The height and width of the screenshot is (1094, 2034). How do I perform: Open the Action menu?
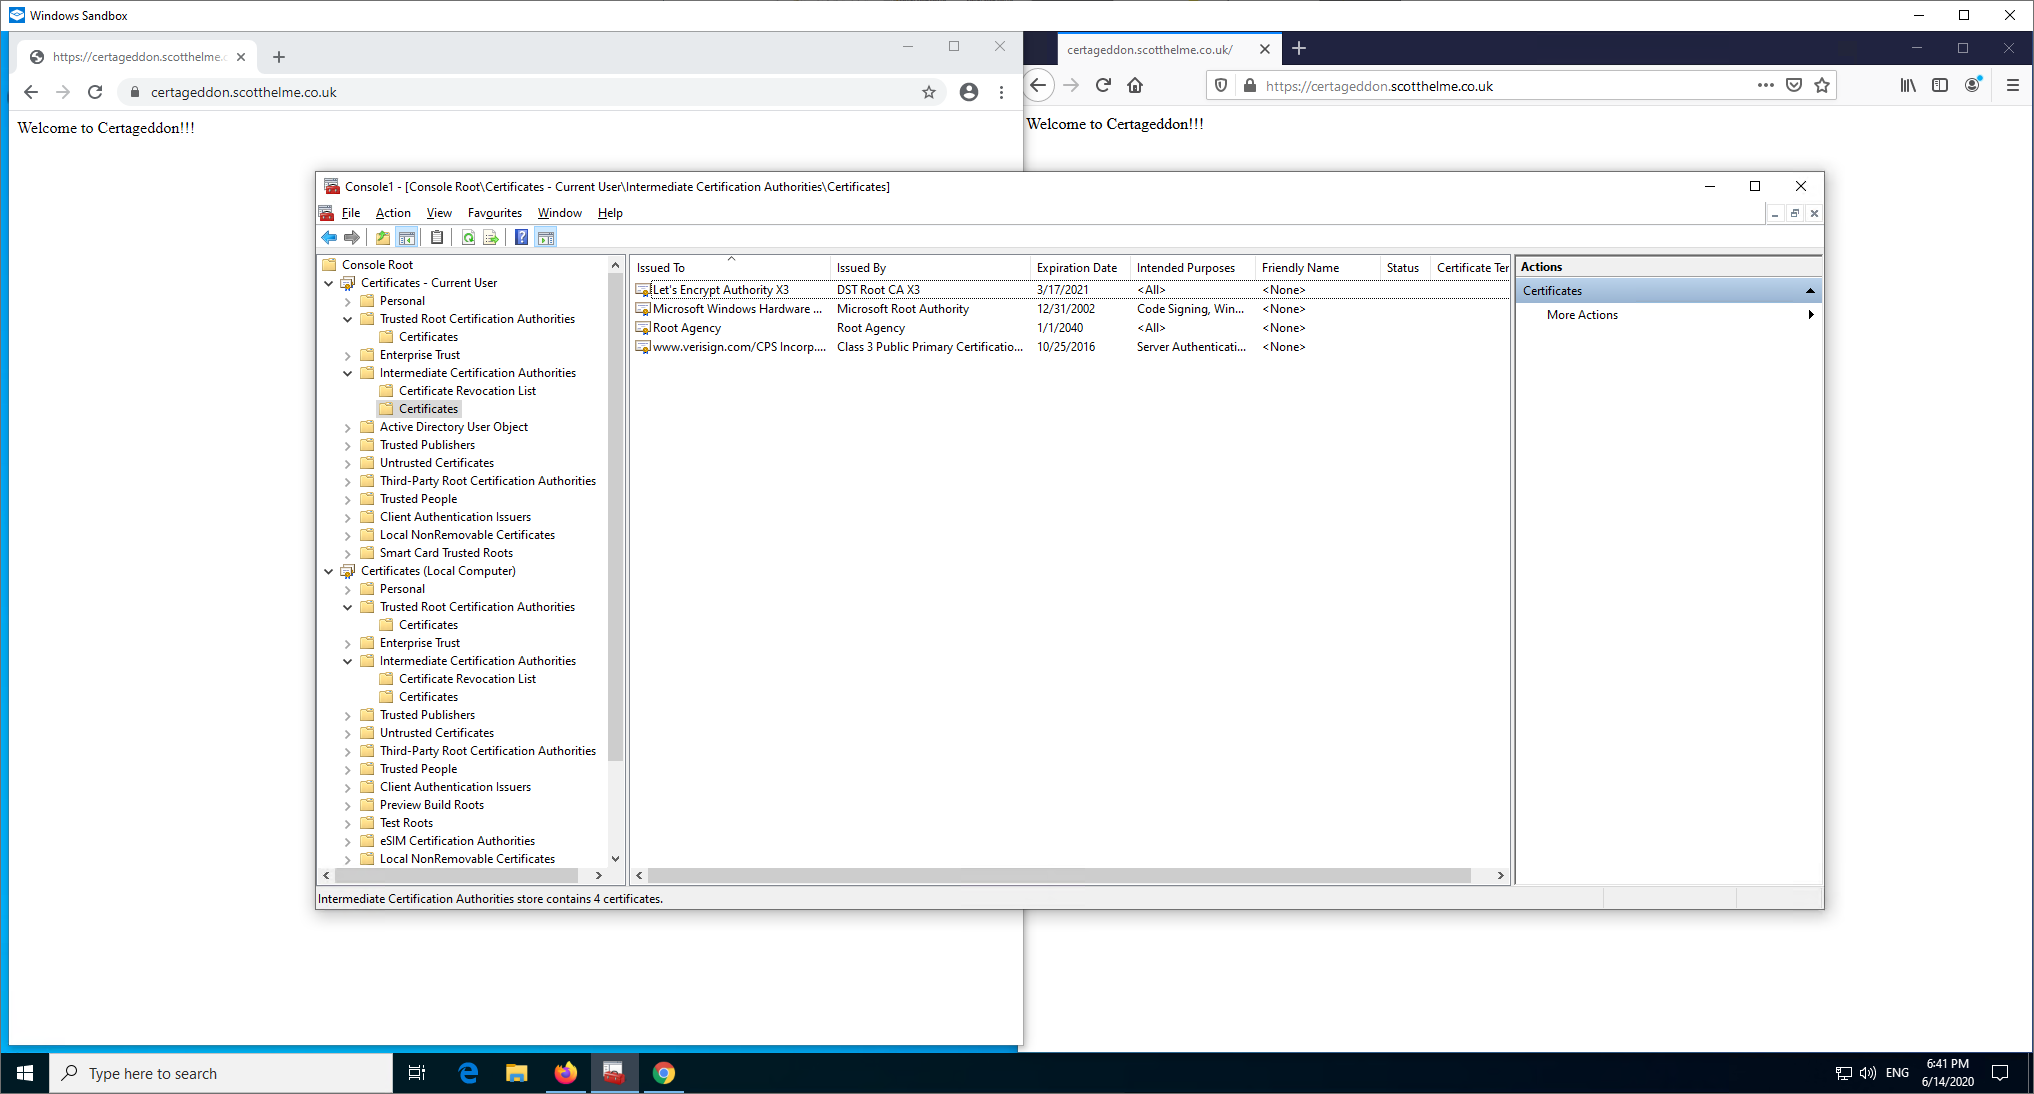393,213
